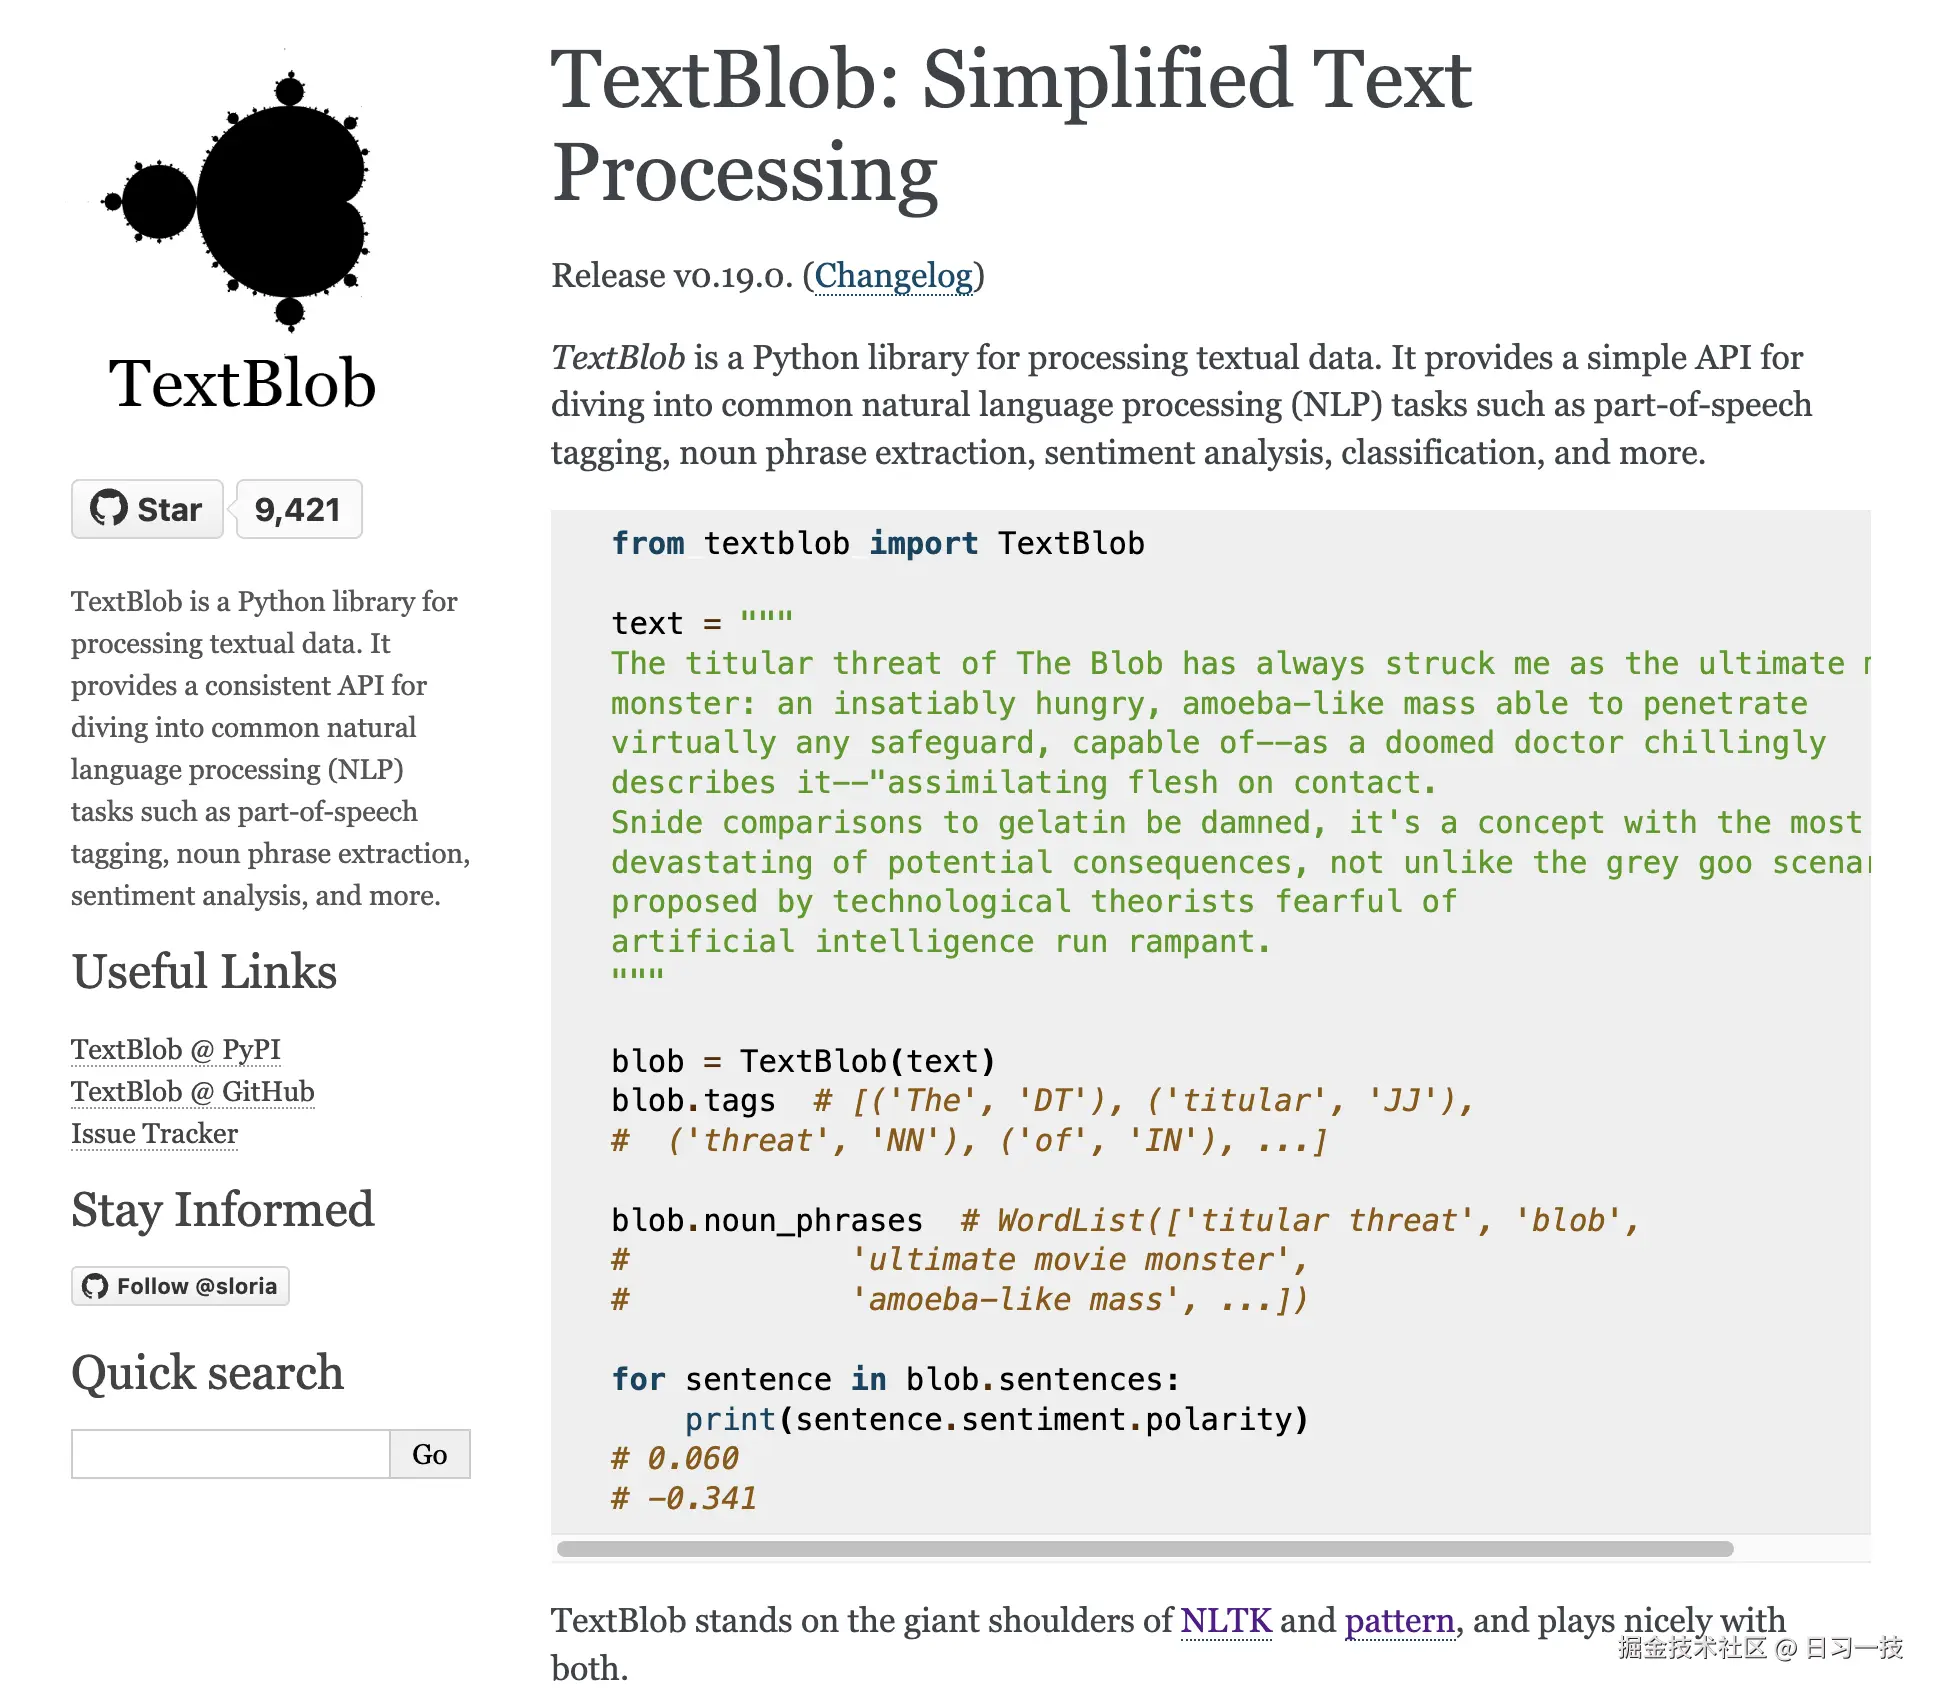Open the Changelog link

893,276
